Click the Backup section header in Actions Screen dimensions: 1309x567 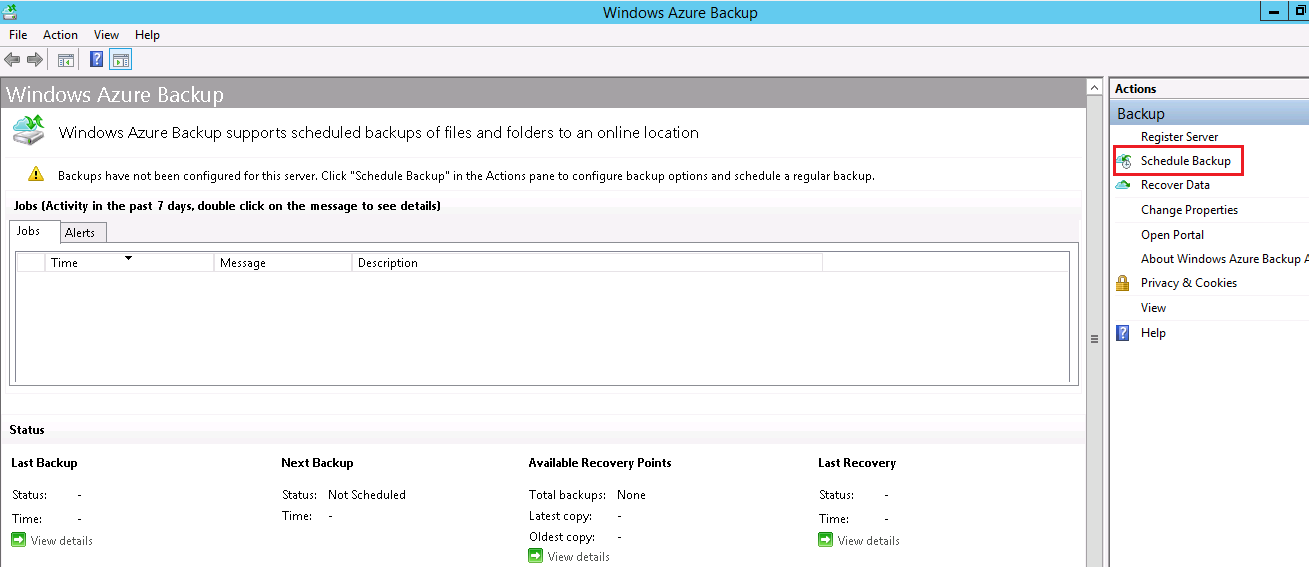coord(1210,114)
